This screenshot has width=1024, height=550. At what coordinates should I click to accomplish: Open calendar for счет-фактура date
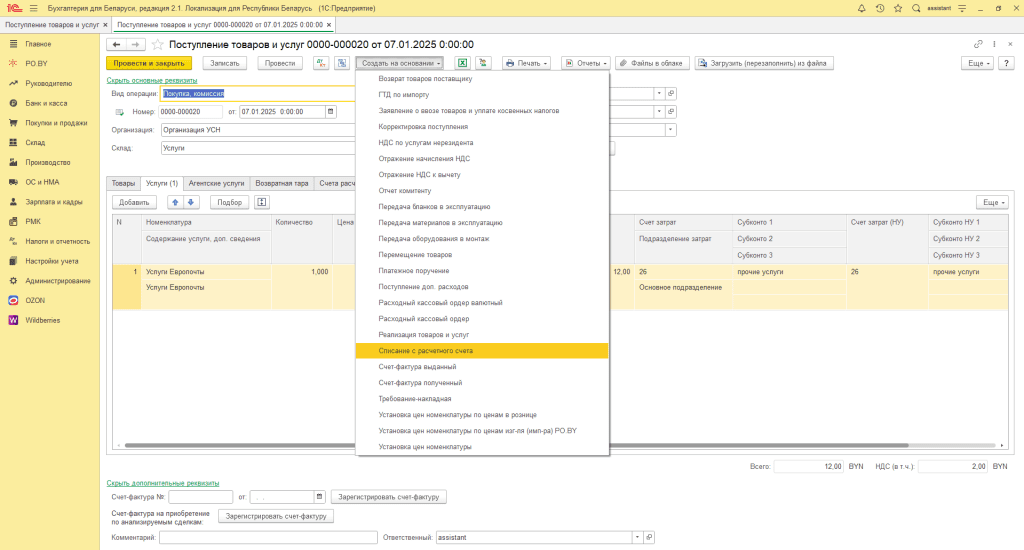tap(319, 497)
